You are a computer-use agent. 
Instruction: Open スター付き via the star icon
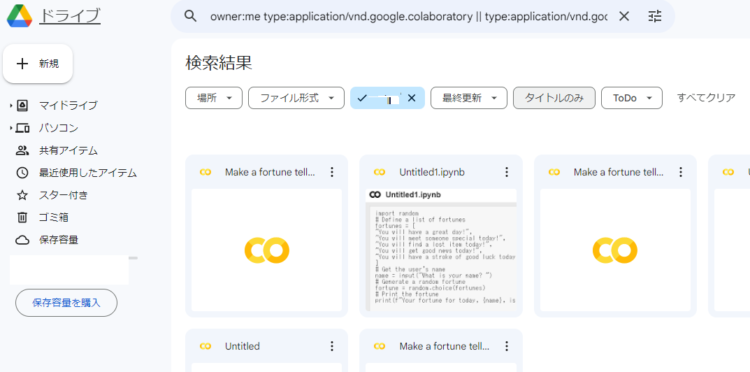point(22,195)
